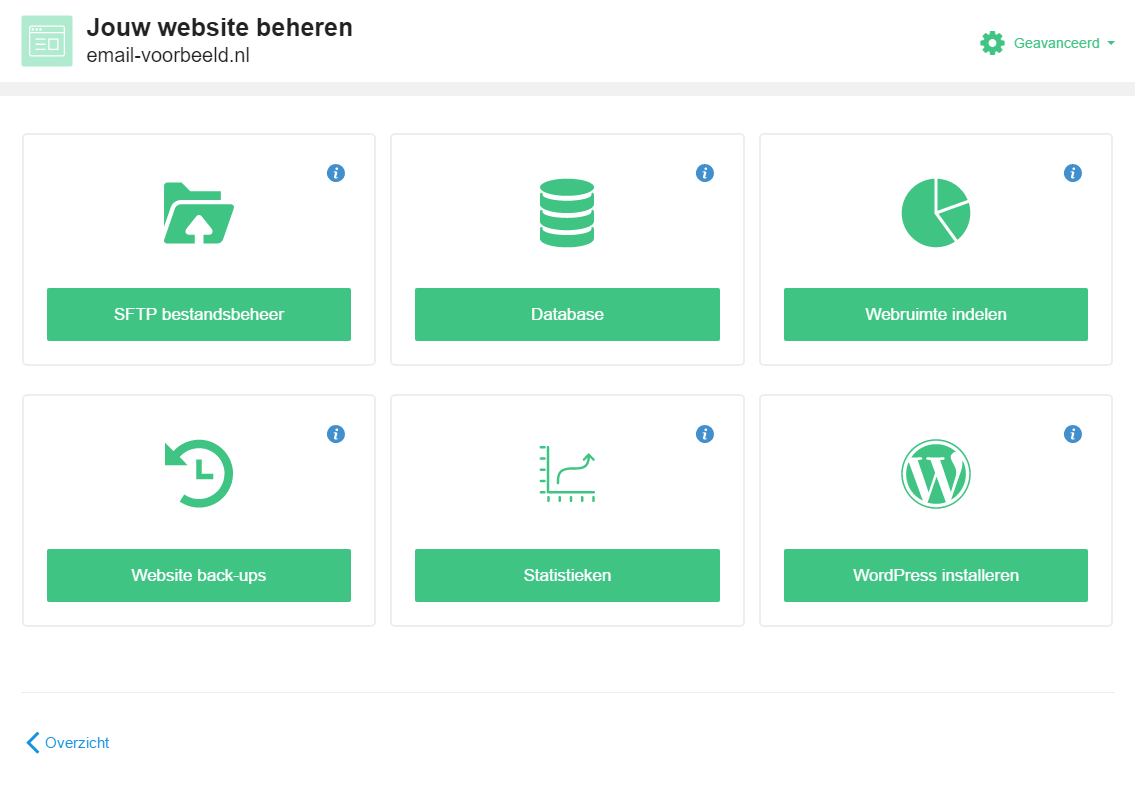Show info for Webruimte indelen card

coord(1073,173)
